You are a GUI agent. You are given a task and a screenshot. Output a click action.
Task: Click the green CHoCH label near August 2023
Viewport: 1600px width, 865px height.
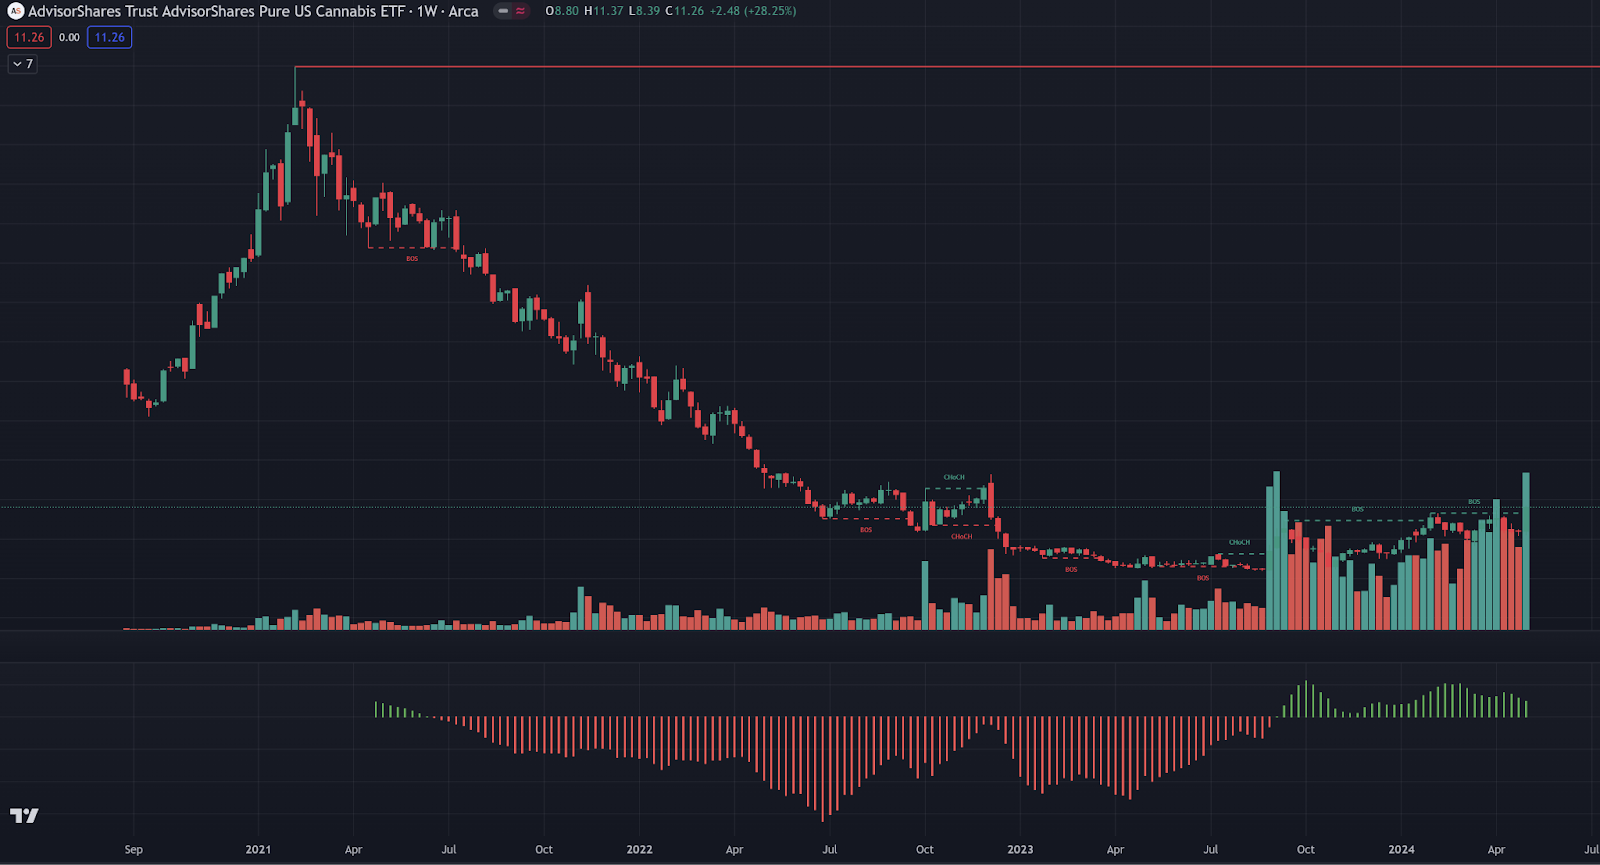point(1239,542)
